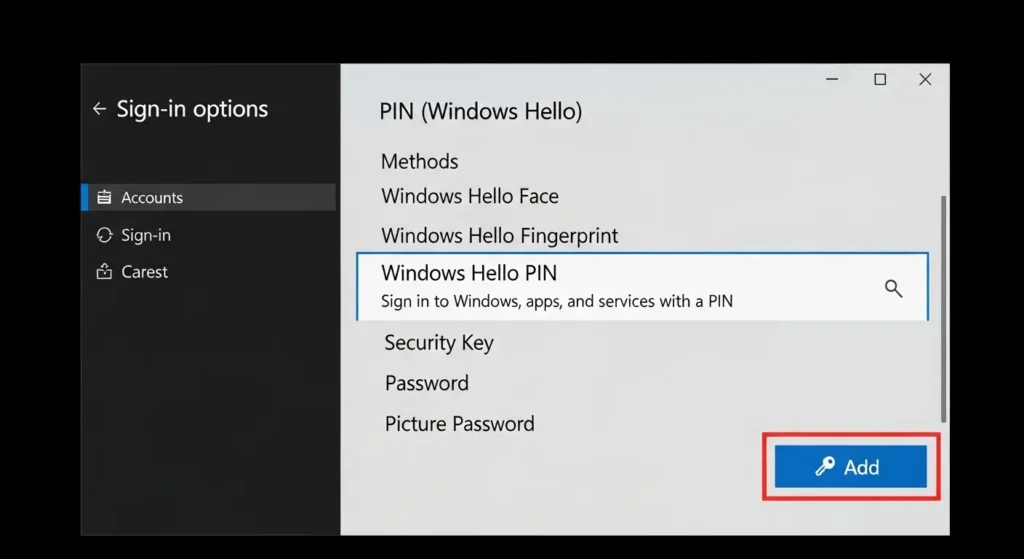Click the Accounts sidebar icon
1024x559 pixels.
[x=104, y=197]
